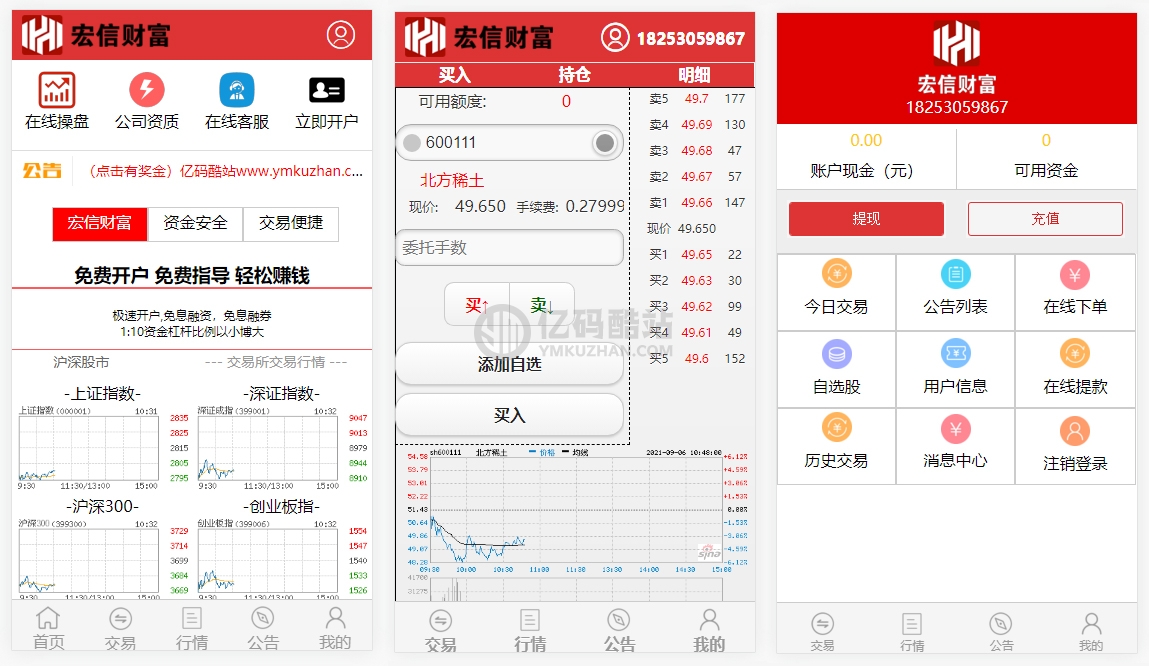Select the 资金安全 tab
Screen dimensions: 1149x666
[x=195, y=223]
